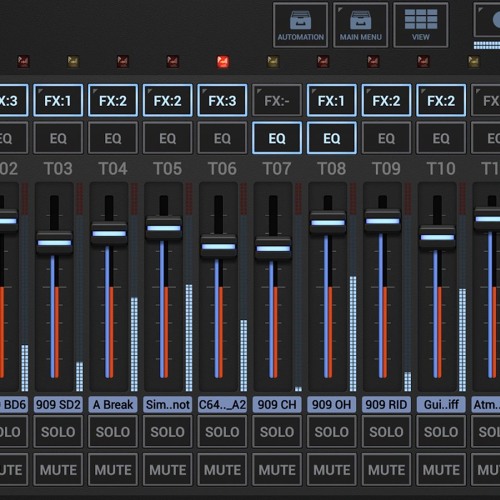This screenshot has height=500, width=500.
Task: Select the '909 OH' track name label
Action: click(x=332, y=405)
